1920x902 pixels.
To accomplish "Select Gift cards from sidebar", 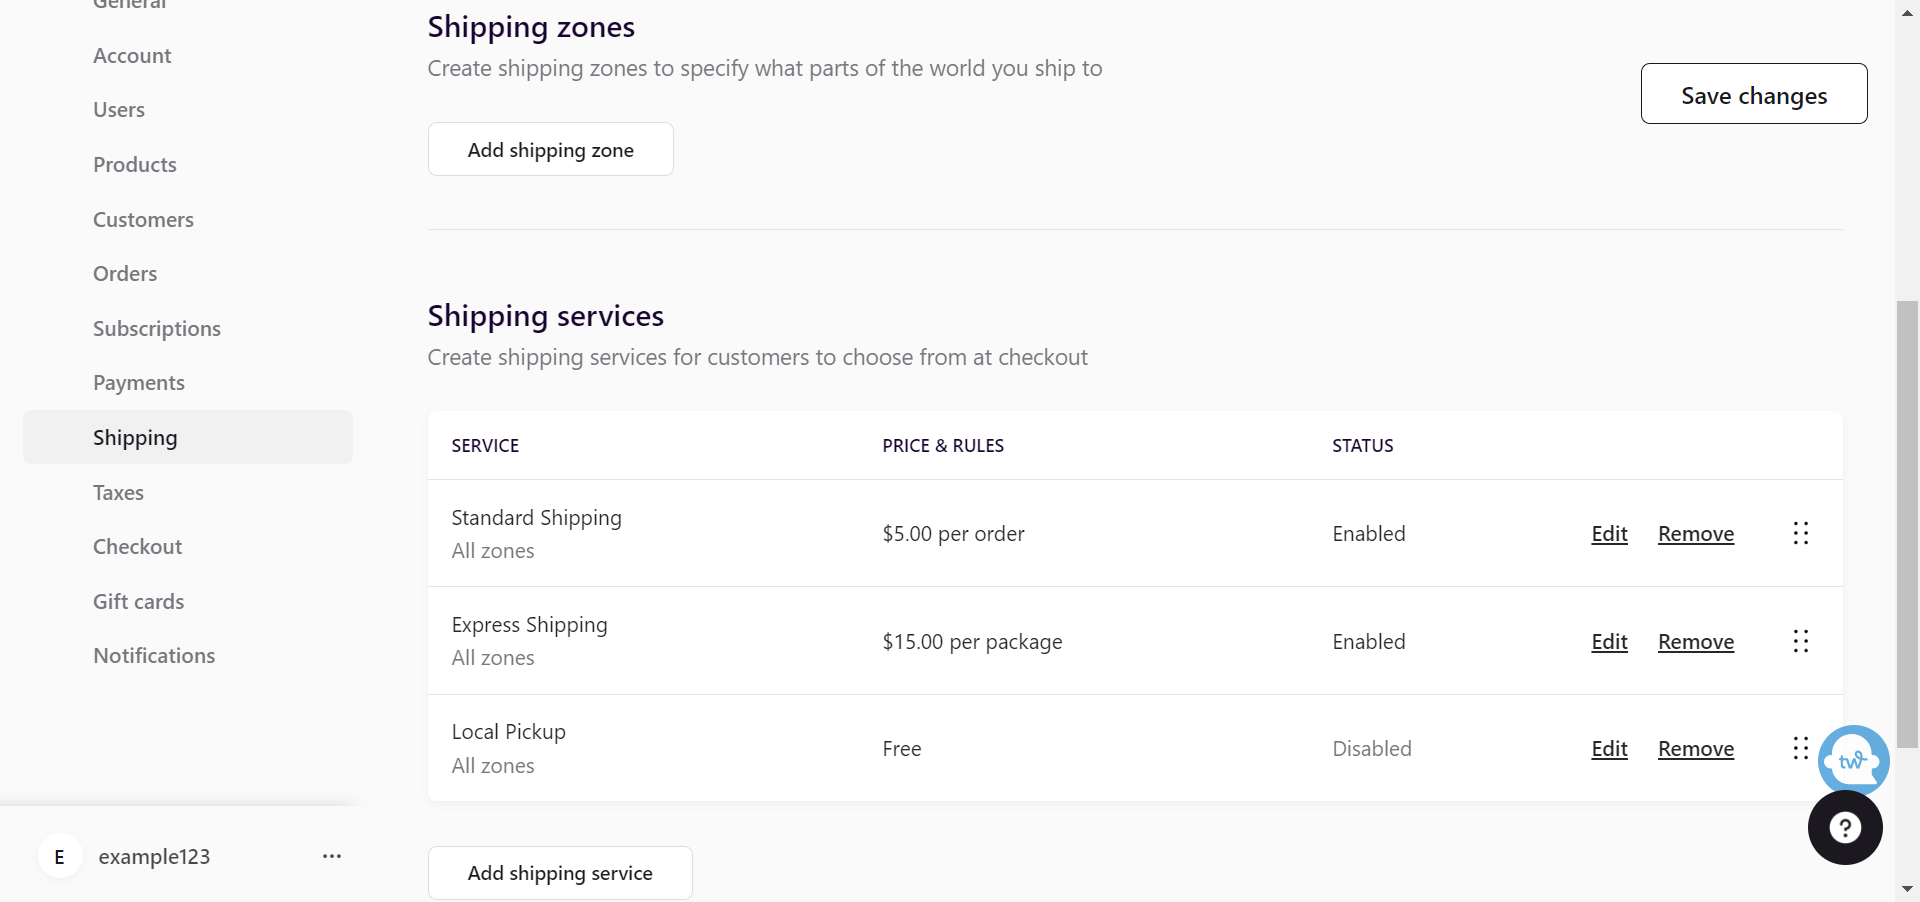I will coord(139,602).
